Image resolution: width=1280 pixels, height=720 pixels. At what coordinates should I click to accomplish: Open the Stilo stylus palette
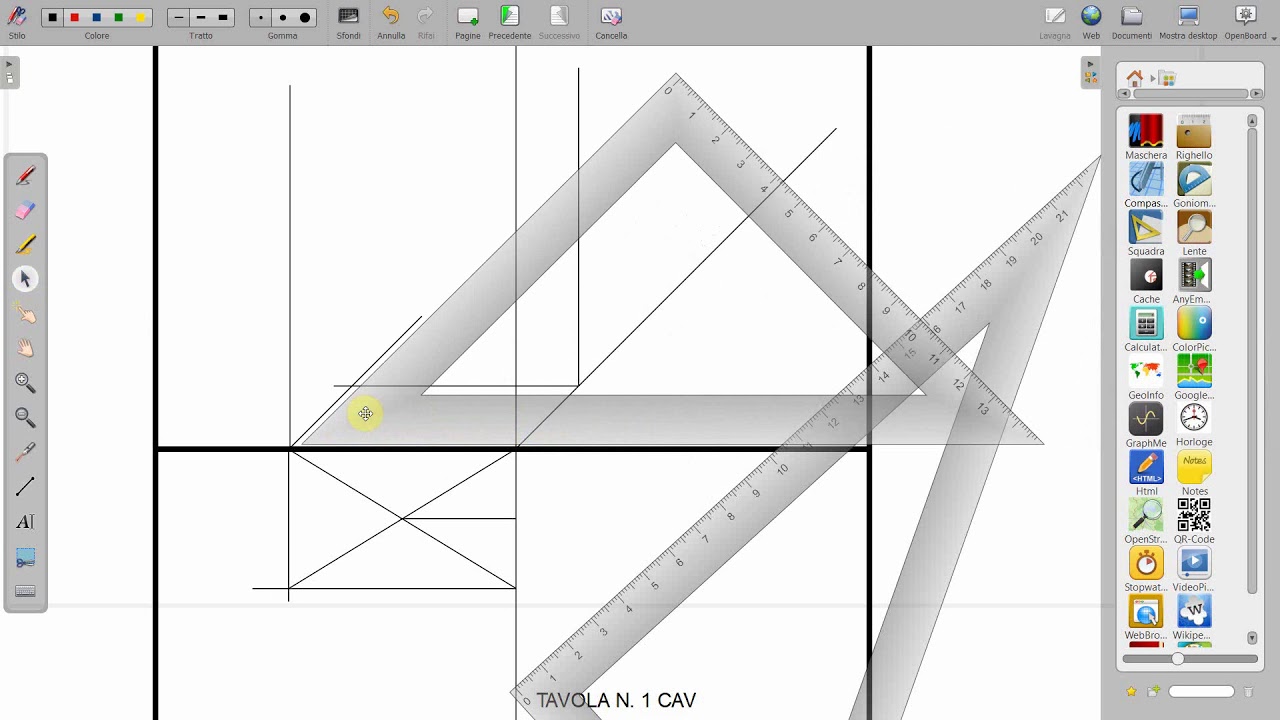click(x=17, y=21)
